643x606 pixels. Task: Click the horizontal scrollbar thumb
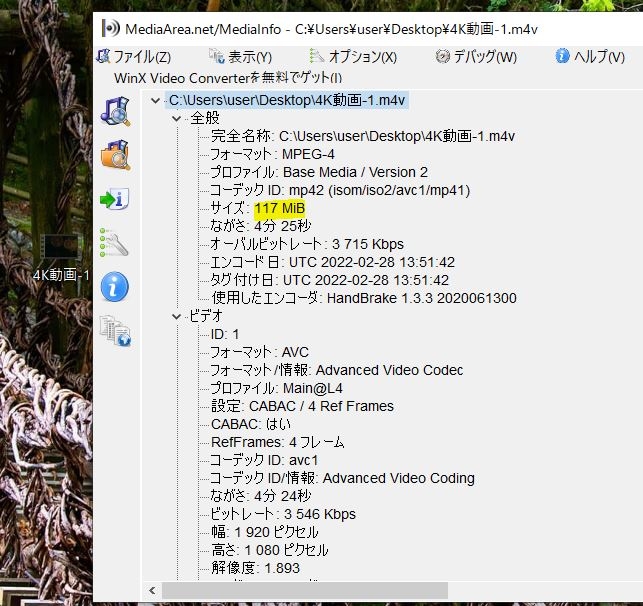pos(305,591)
